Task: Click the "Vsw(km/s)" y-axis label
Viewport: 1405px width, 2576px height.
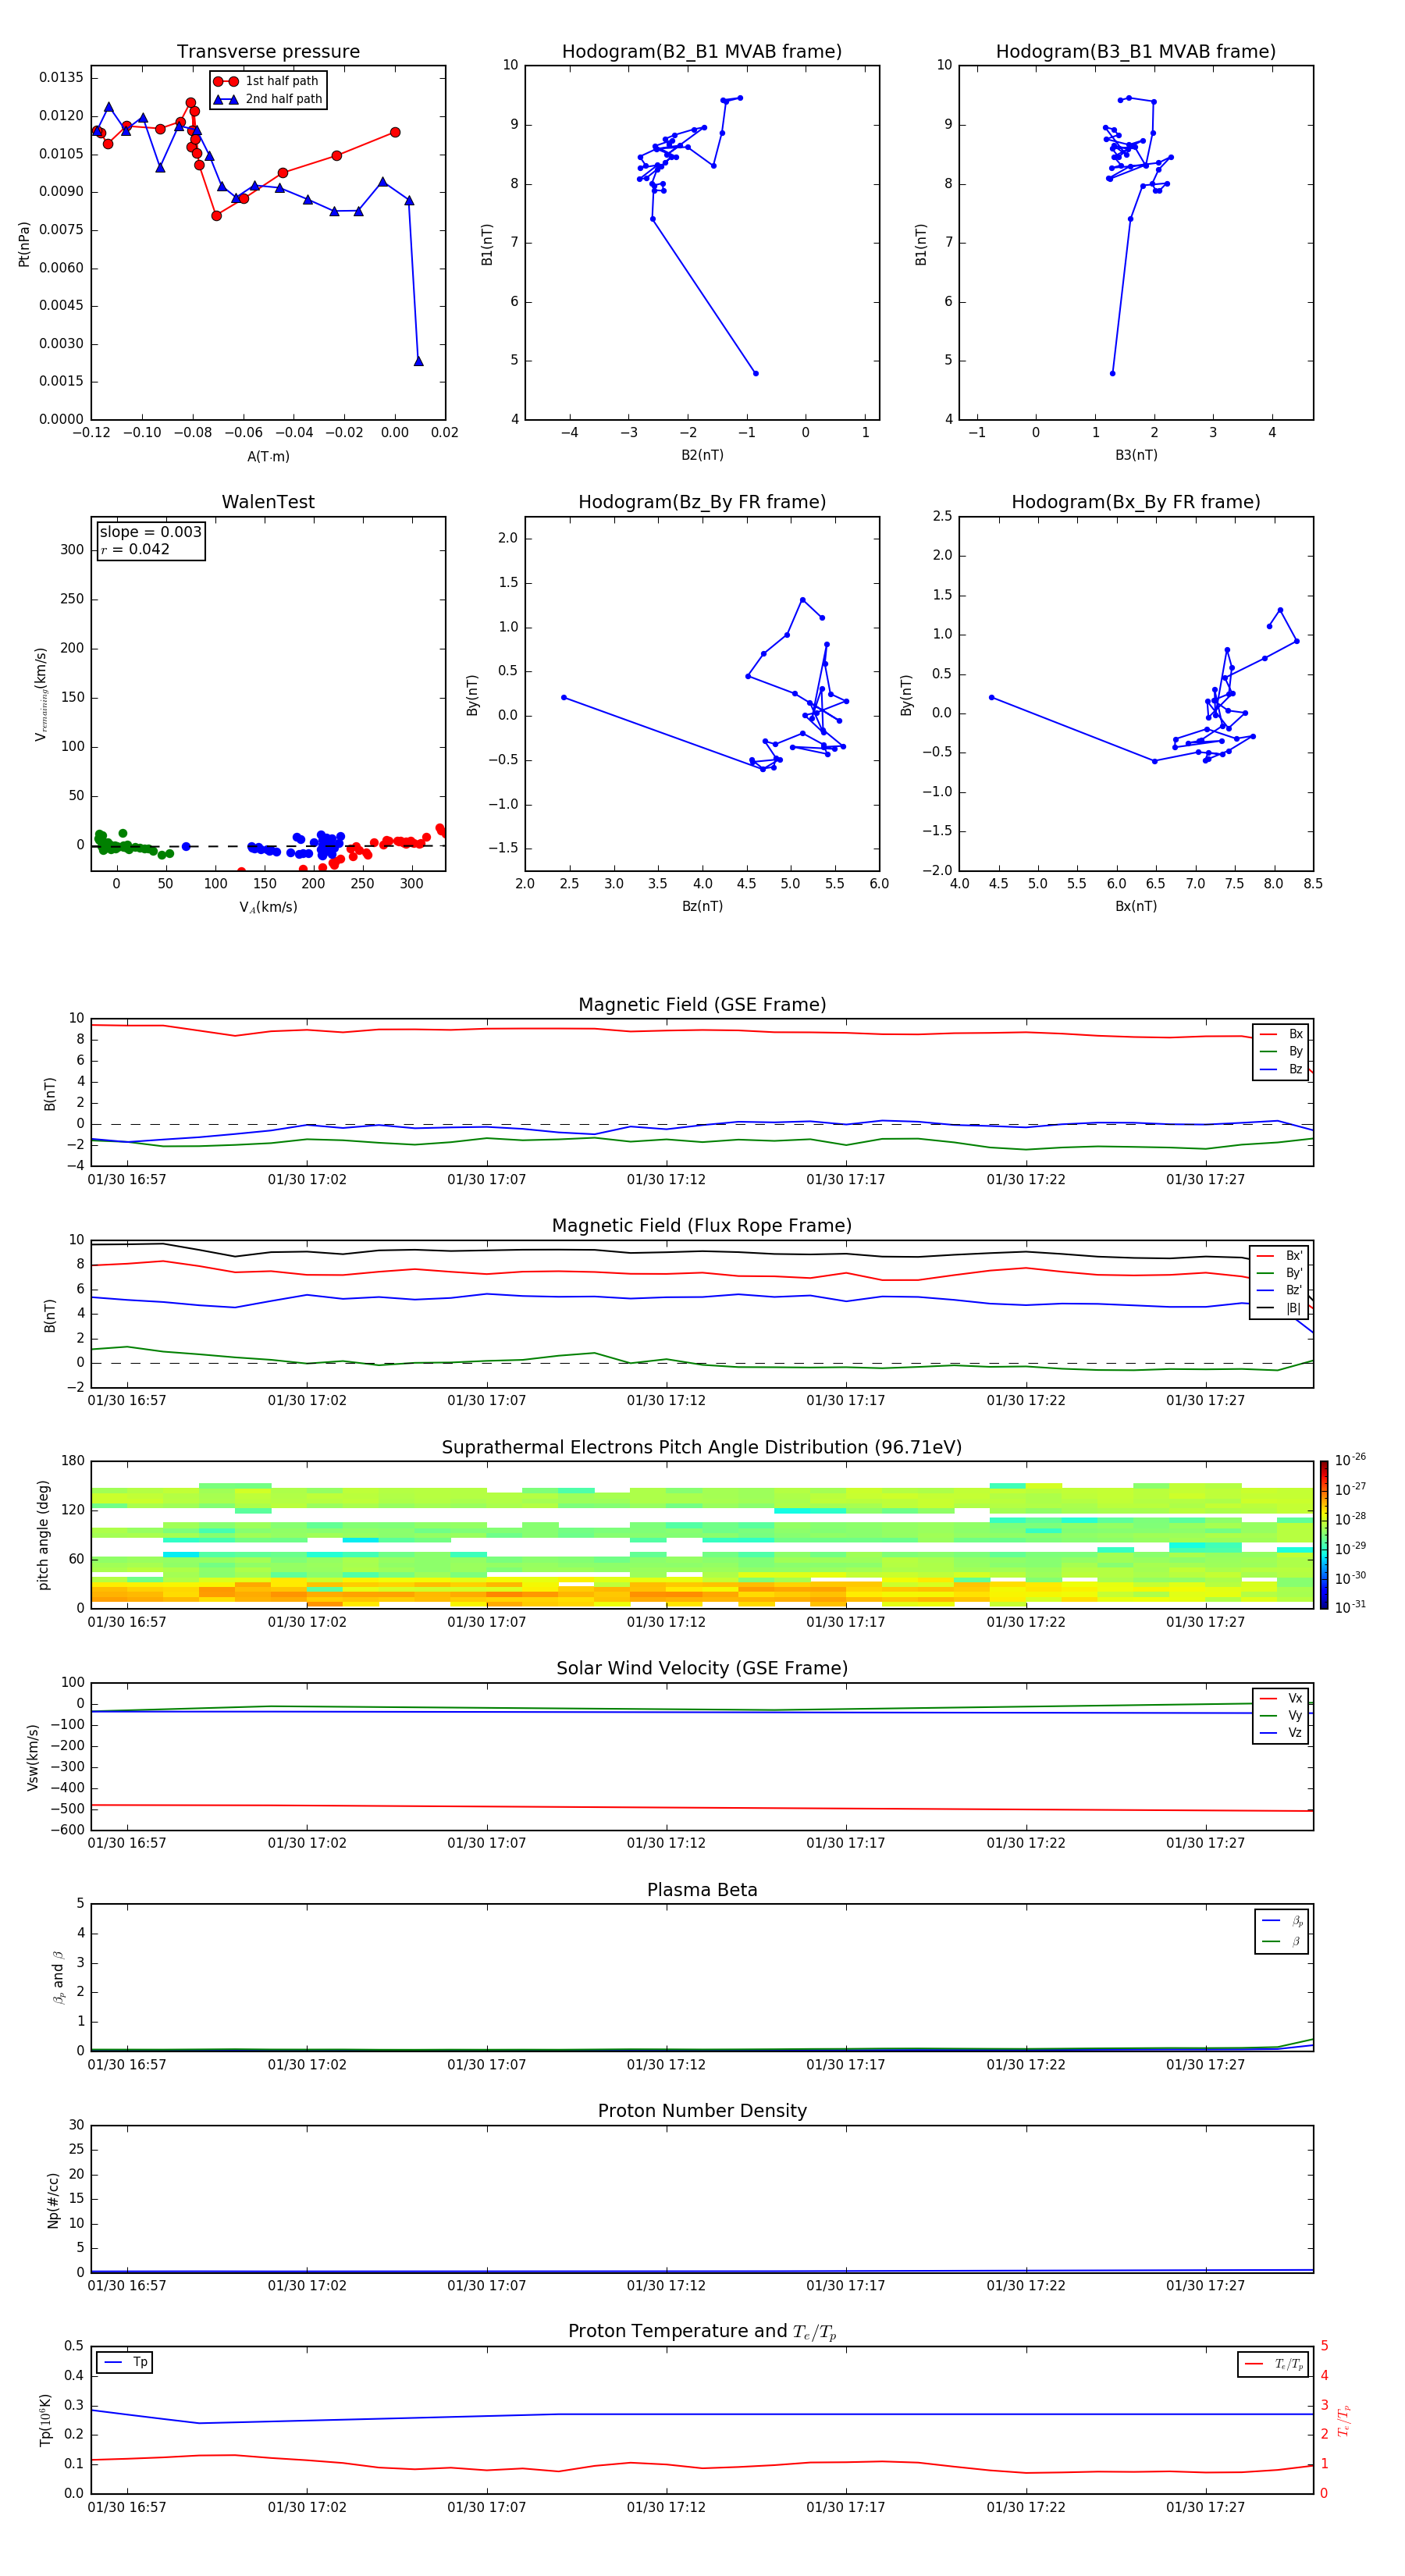Action: [x=33, y=1757]
